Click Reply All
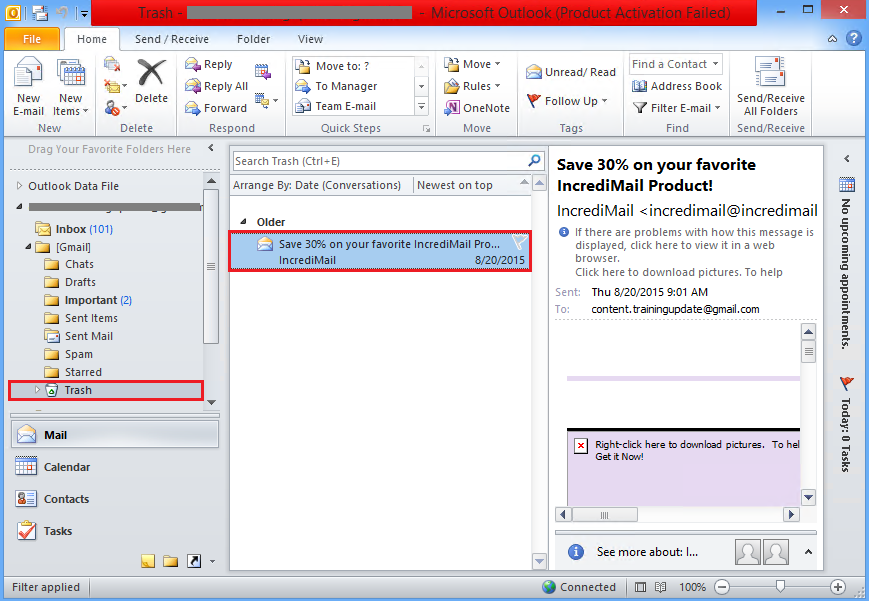 tap(217, 86)
